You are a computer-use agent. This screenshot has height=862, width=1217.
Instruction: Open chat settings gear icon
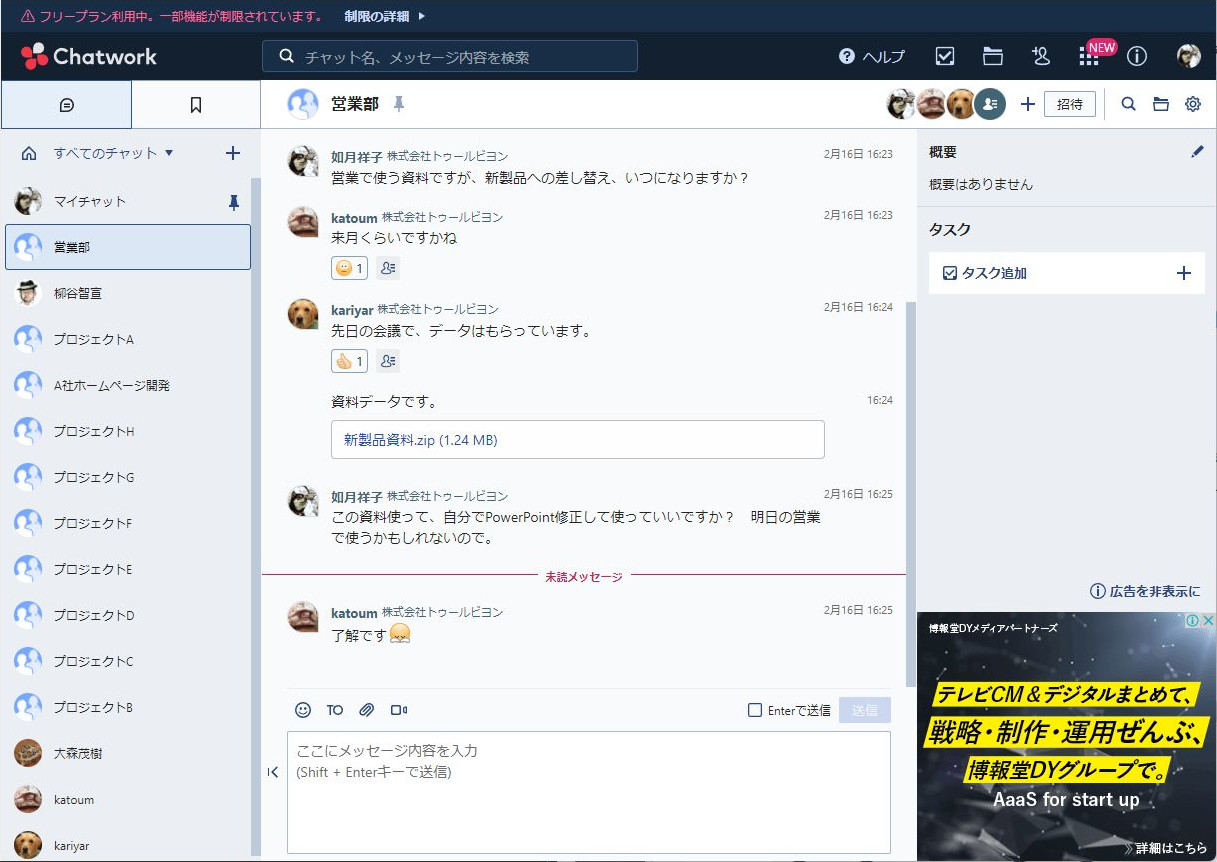coord(1192,104)
